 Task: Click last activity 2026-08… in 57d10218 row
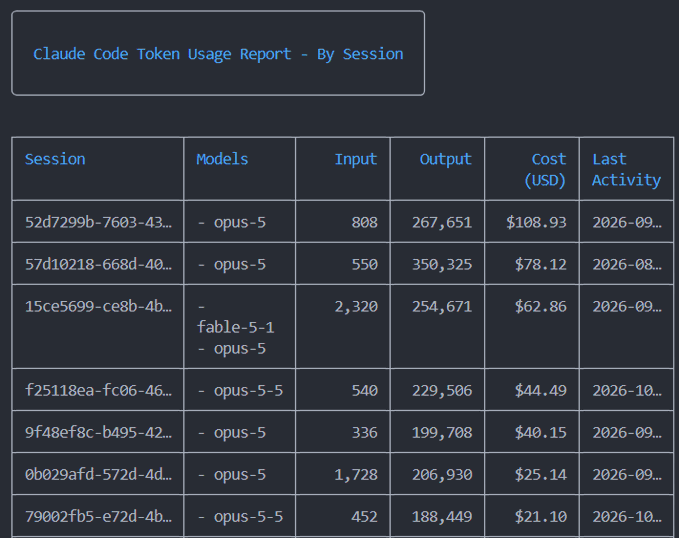point(627,264)
